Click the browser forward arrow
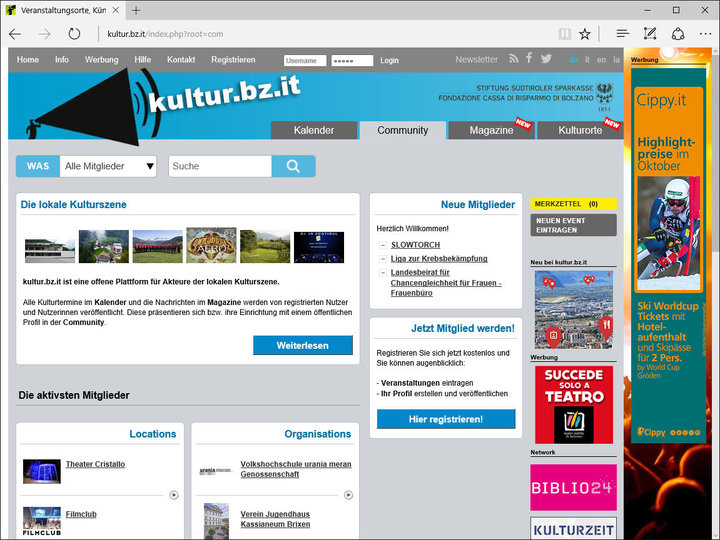720x540 pixels. pos(45,34)
